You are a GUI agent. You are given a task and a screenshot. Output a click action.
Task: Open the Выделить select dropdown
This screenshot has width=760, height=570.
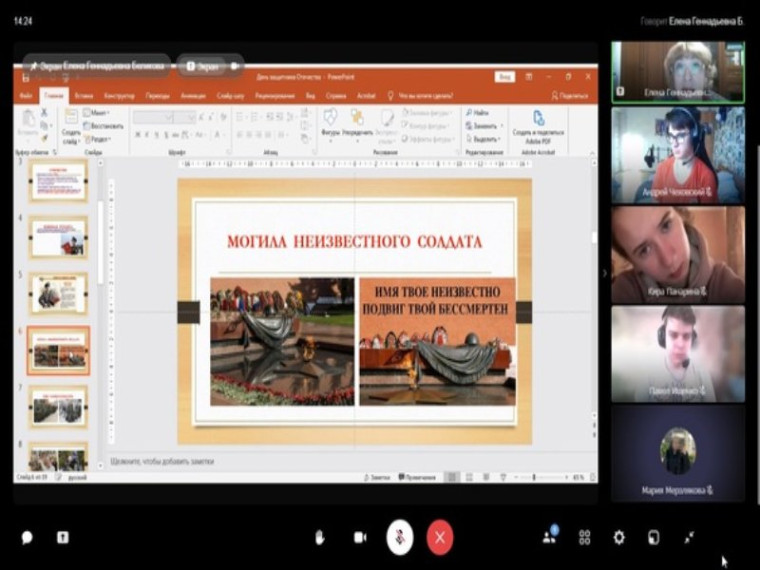pyautogui.click(x=483, y=139)
